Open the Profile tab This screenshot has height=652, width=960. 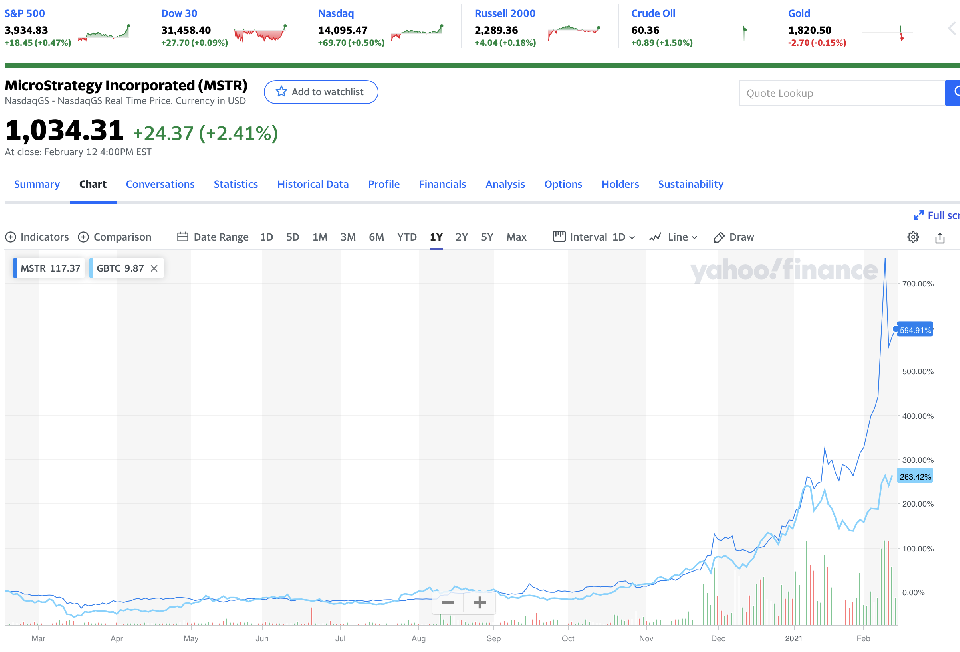coord(384,184)
